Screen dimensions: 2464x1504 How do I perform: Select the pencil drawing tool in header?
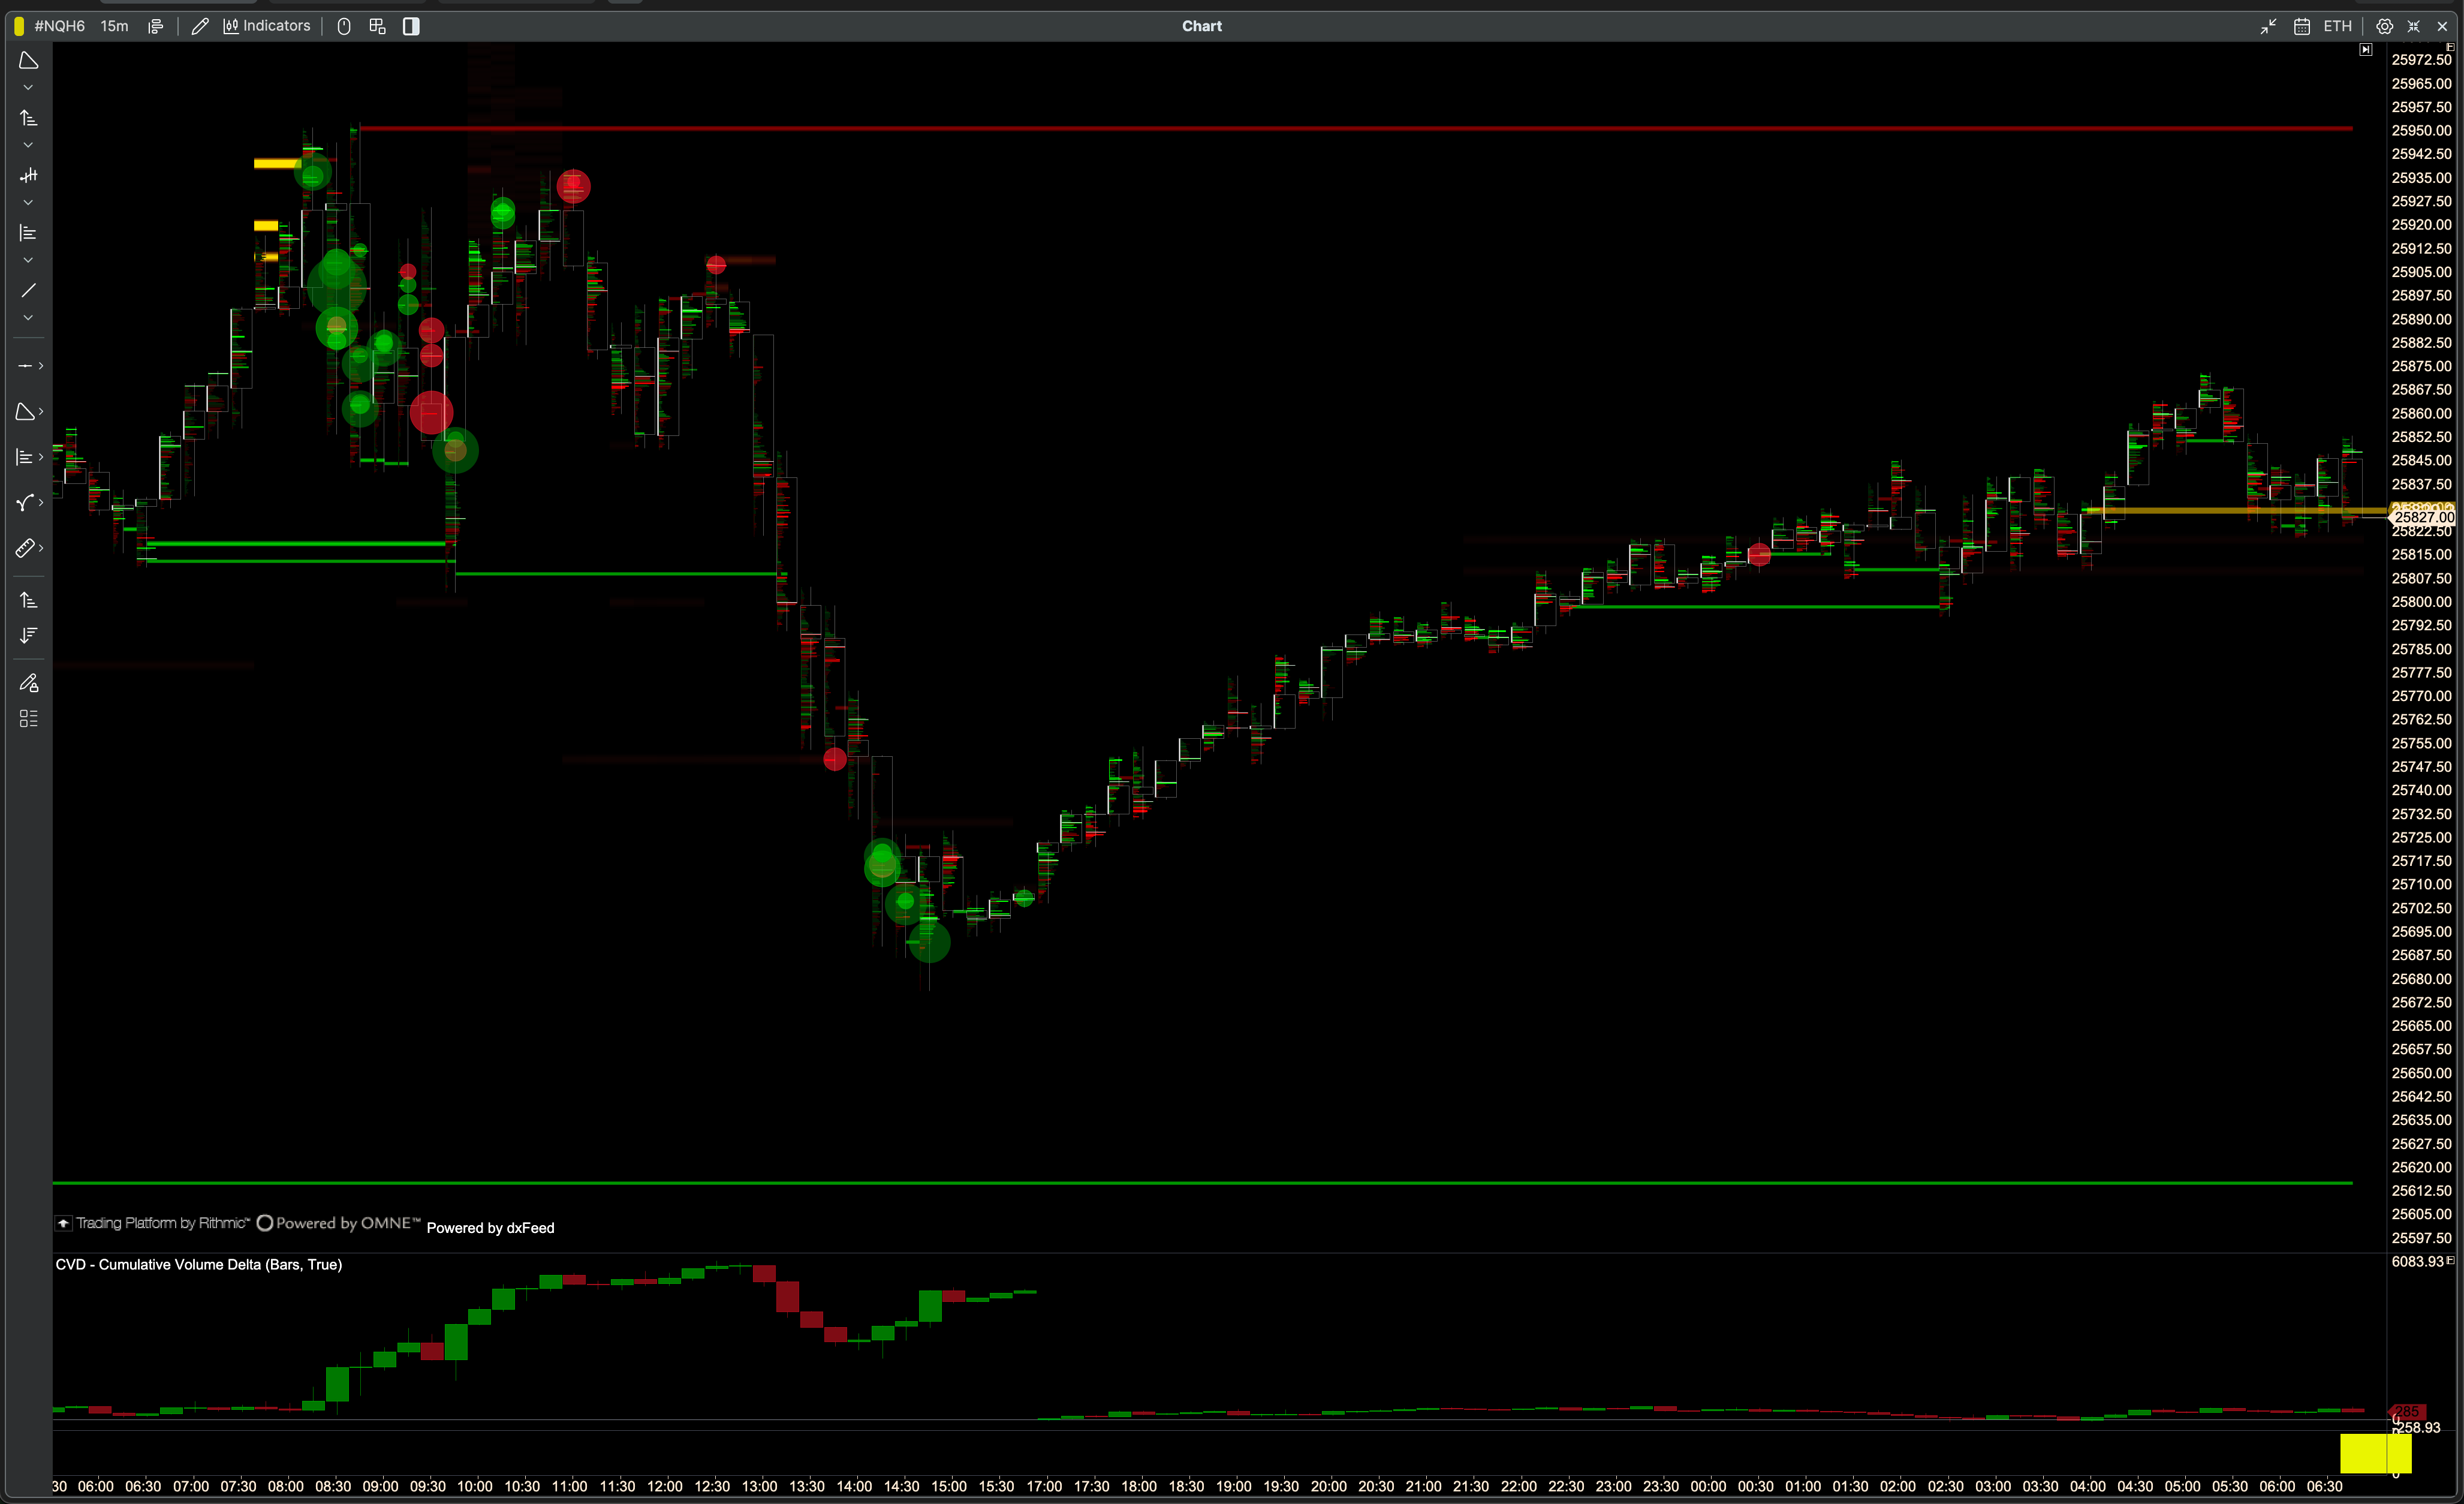pyautogui.click(x=200, y=26)
